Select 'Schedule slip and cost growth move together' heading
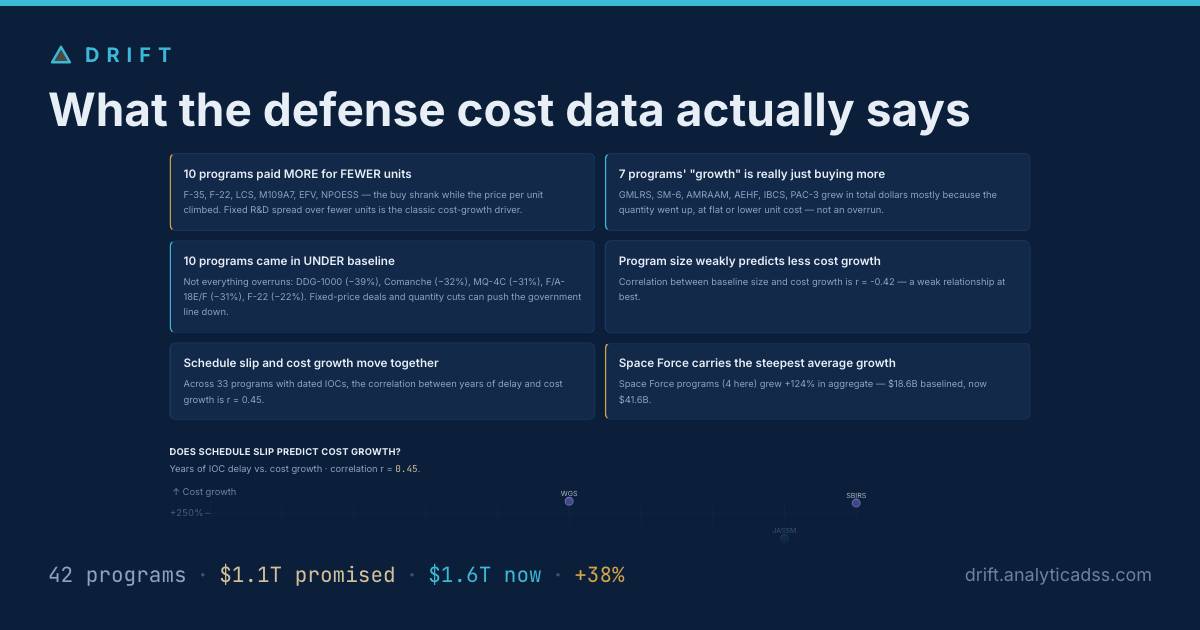Viewport: 1200px width, 630px height. tap(311, 363)
